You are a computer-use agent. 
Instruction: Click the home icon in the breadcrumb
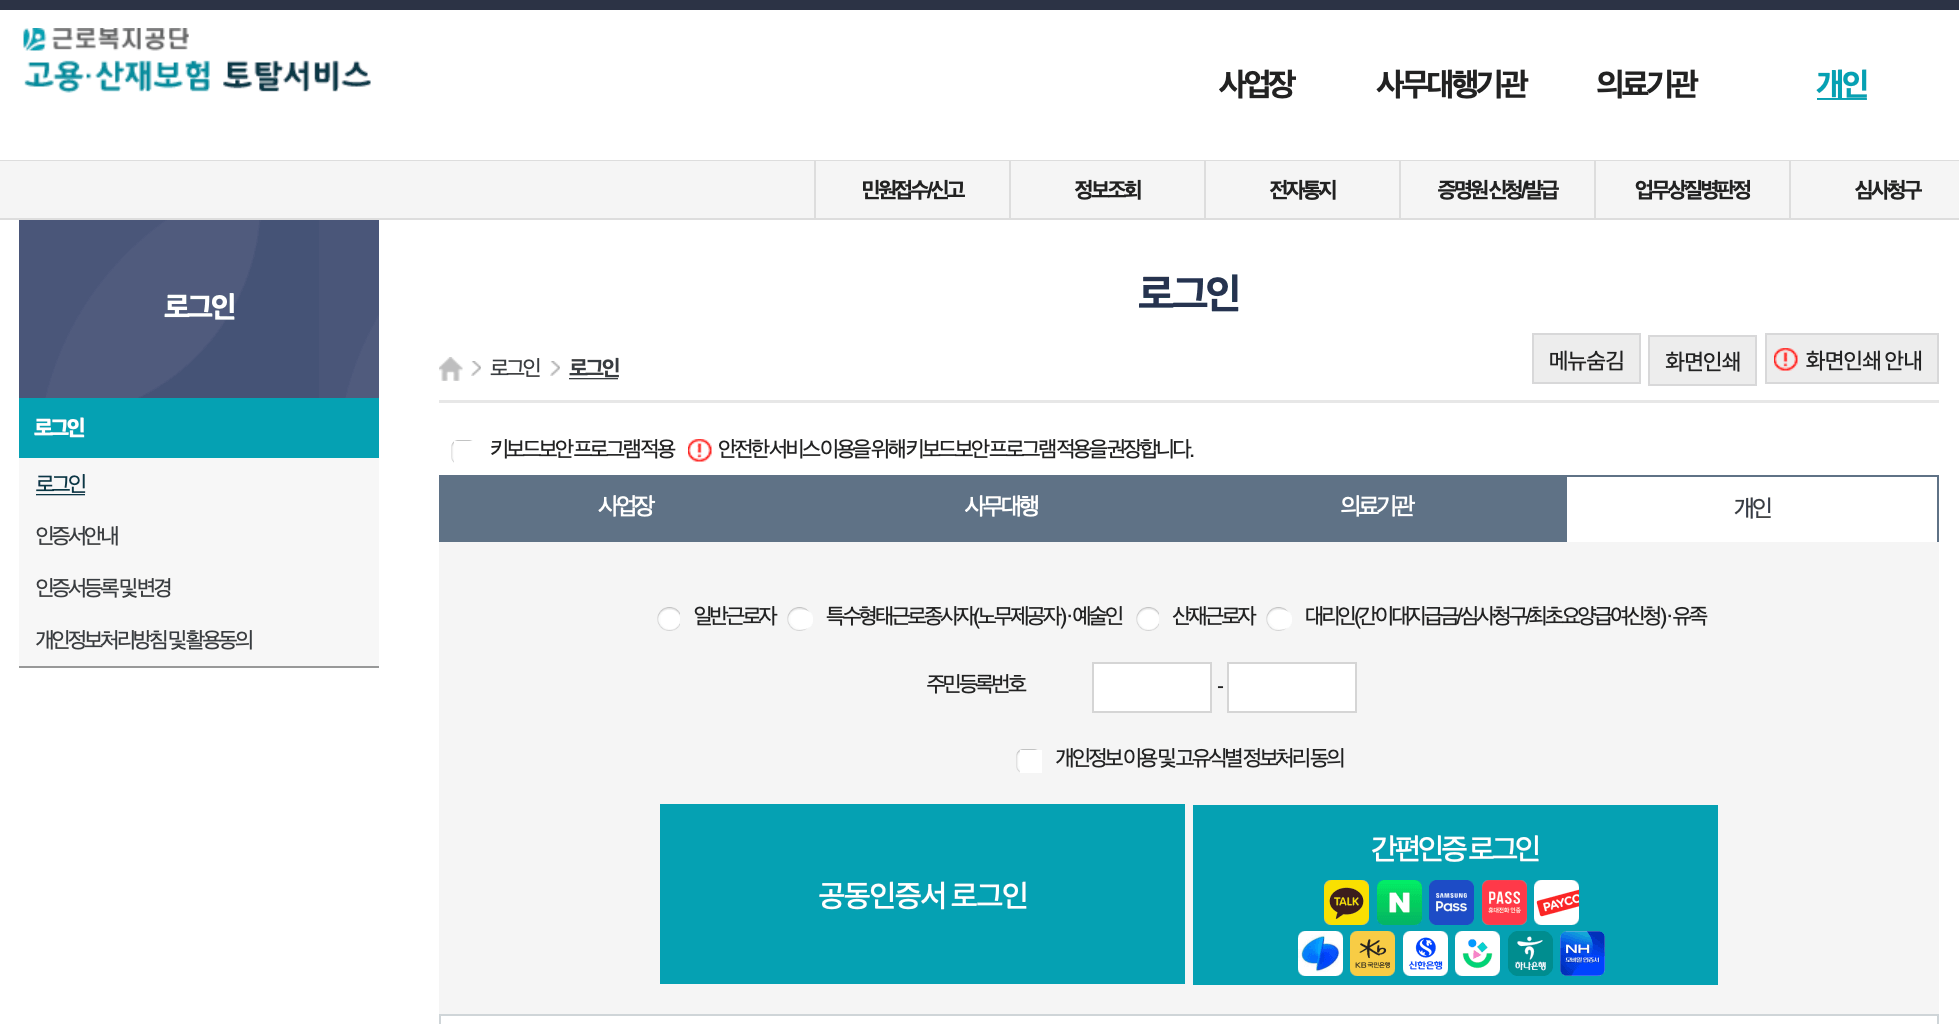pyautogui.click(x=450, y=368)
